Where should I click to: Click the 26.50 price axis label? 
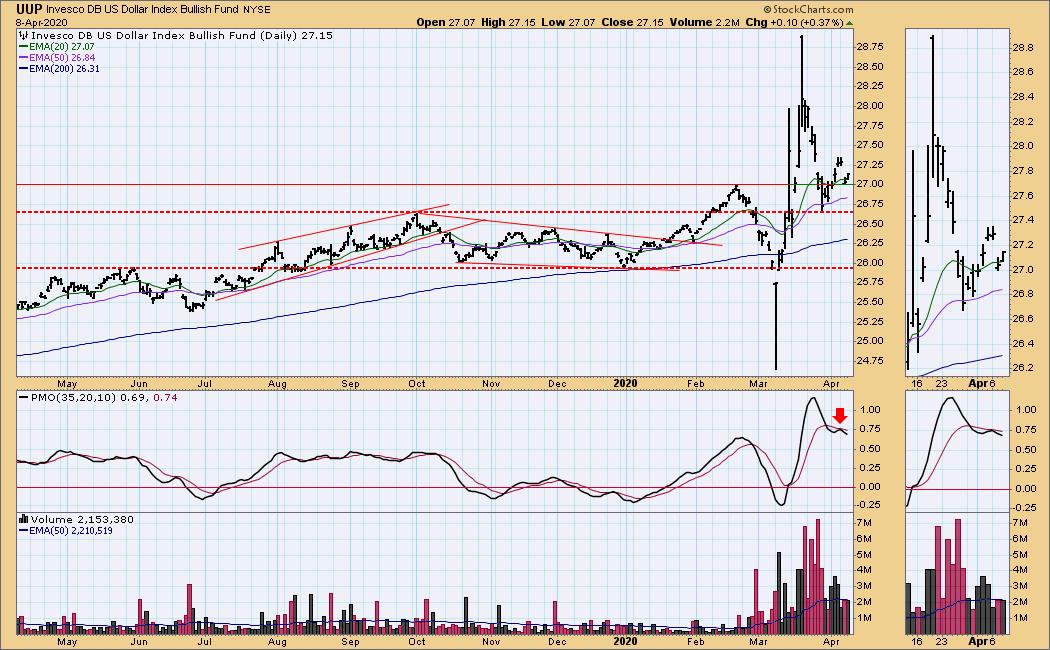click(x=869, y=223)
